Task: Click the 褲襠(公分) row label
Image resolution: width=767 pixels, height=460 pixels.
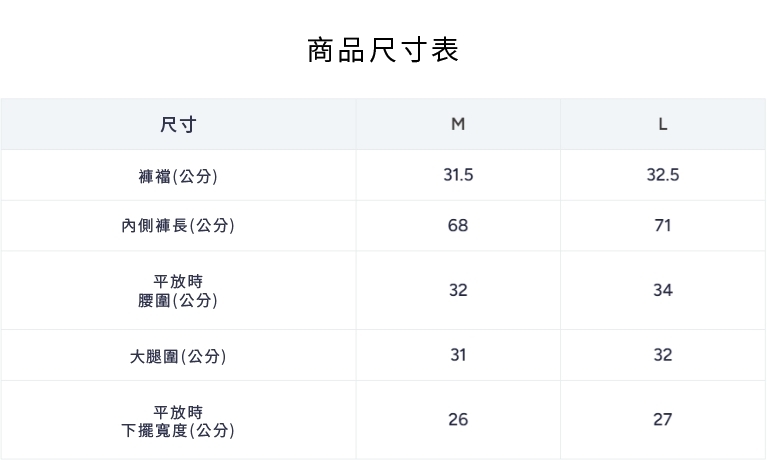Action: pos(178,176)
